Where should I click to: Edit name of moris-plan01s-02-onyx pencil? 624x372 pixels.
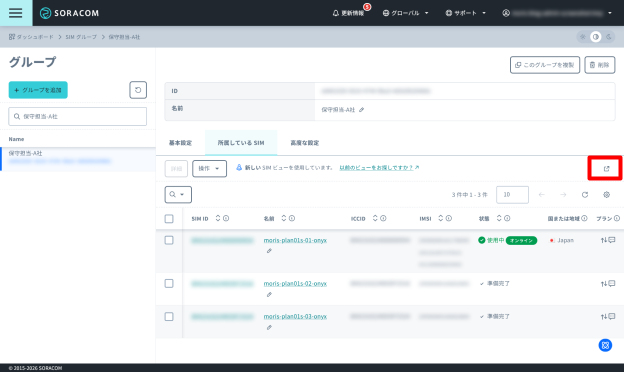[269, 295]
